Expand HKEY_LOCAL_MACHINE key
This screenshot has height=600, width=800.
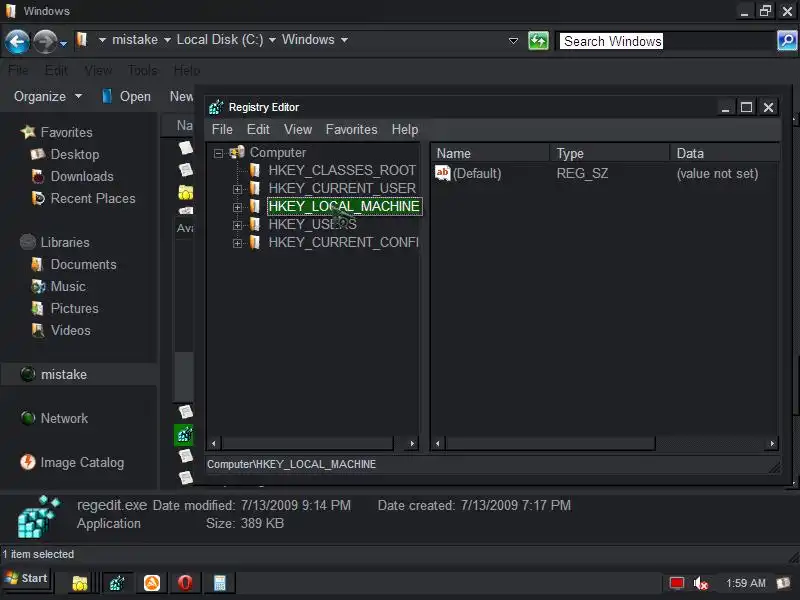coord(237,207)
